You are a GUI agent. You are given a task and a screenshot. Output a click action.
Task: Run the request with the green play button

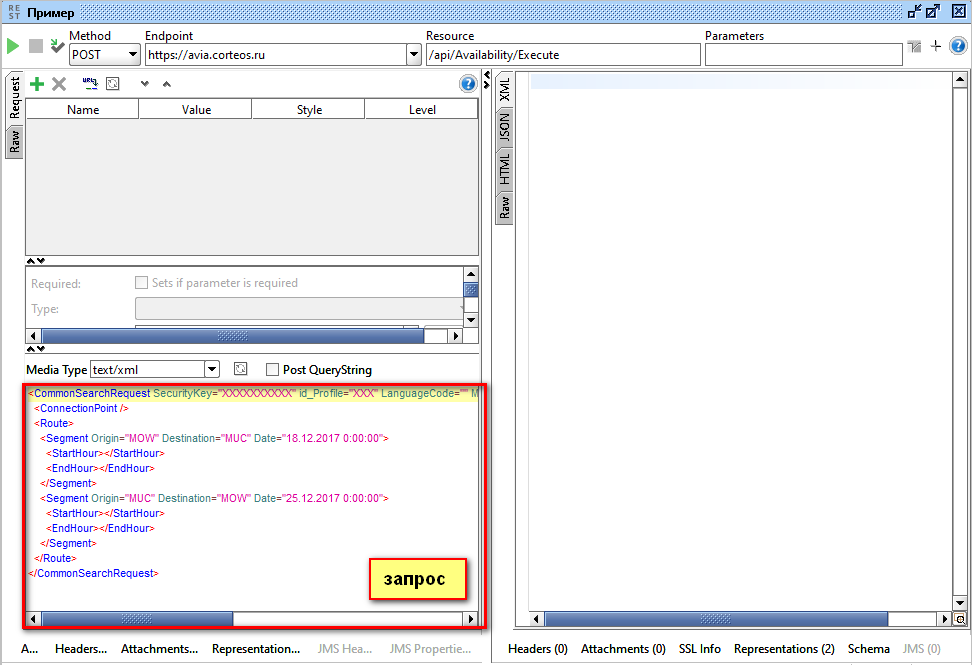(13, 46)
